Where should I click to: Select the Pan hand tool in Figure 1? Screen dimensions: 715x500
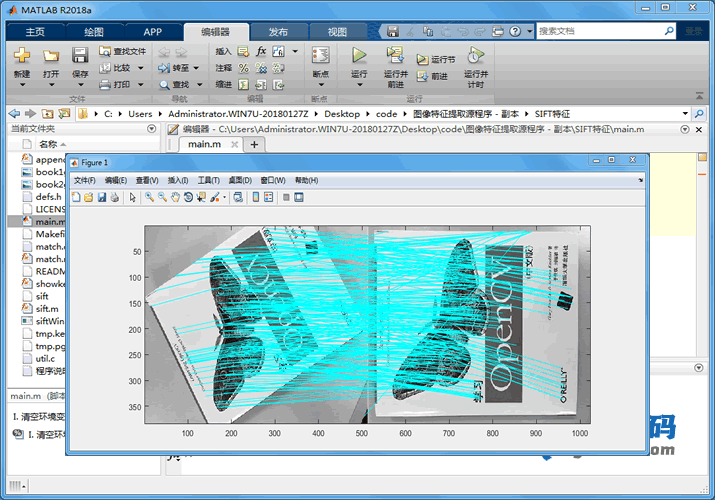[175, 197]
